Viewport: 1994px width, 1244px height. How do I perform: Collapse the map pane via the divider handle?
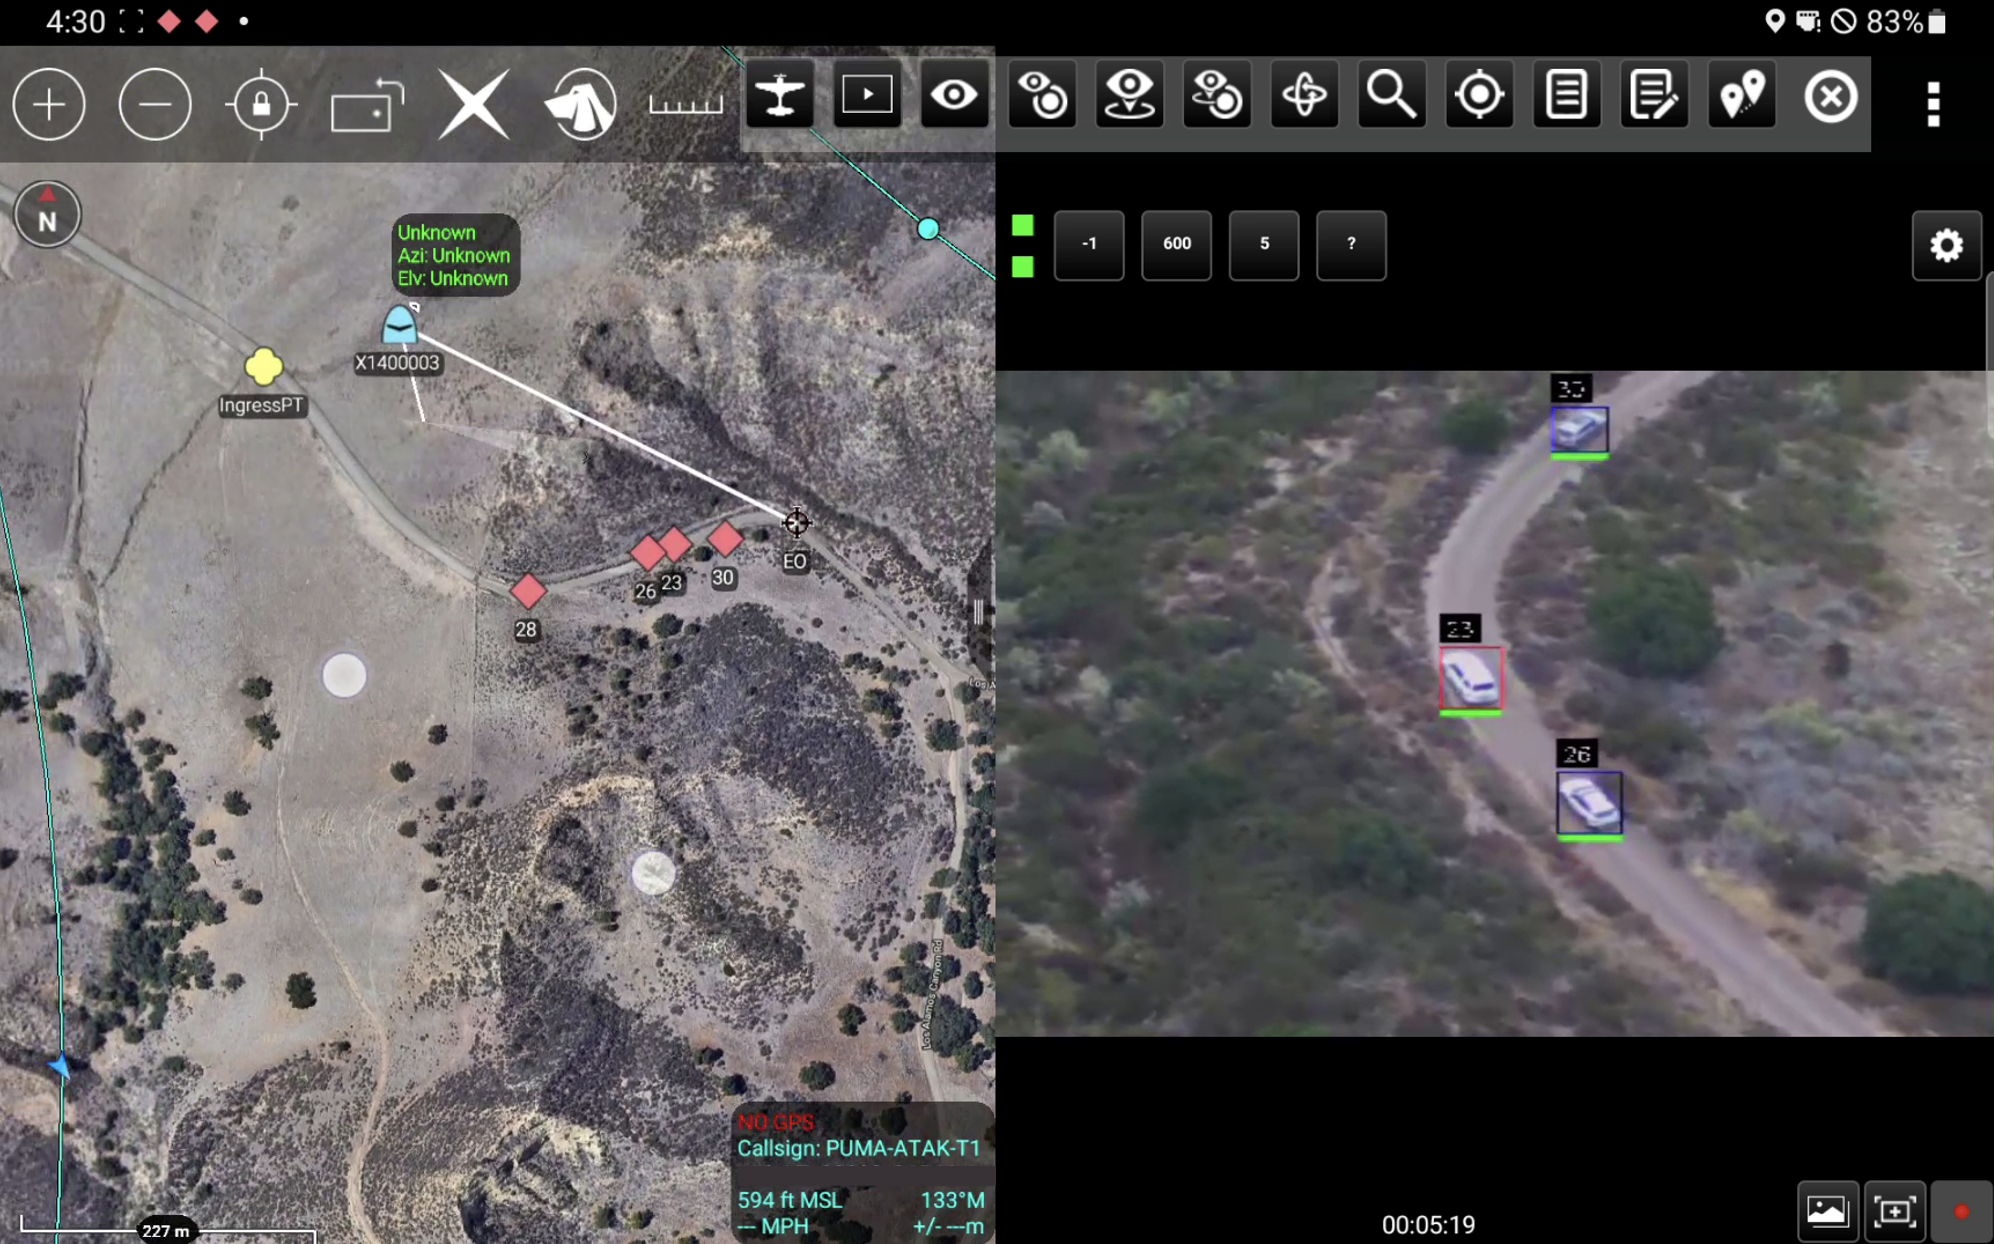978,610
